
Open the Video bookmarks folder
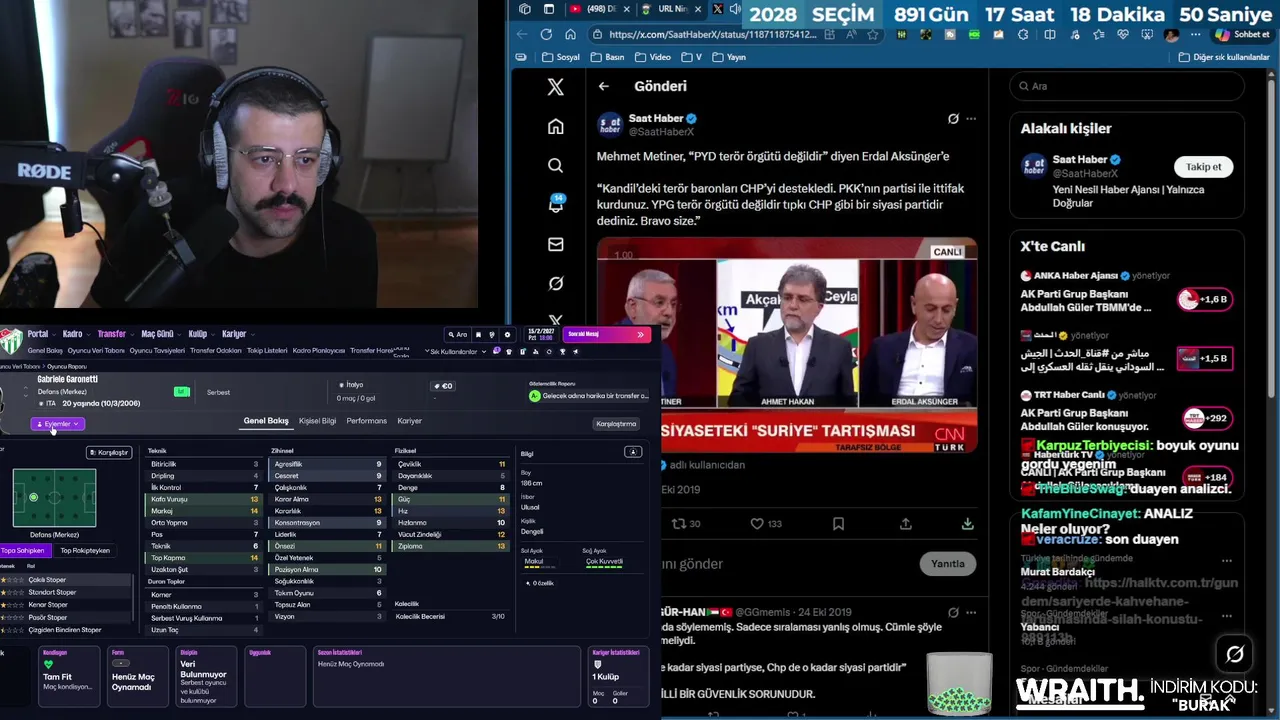click(652, 57)
